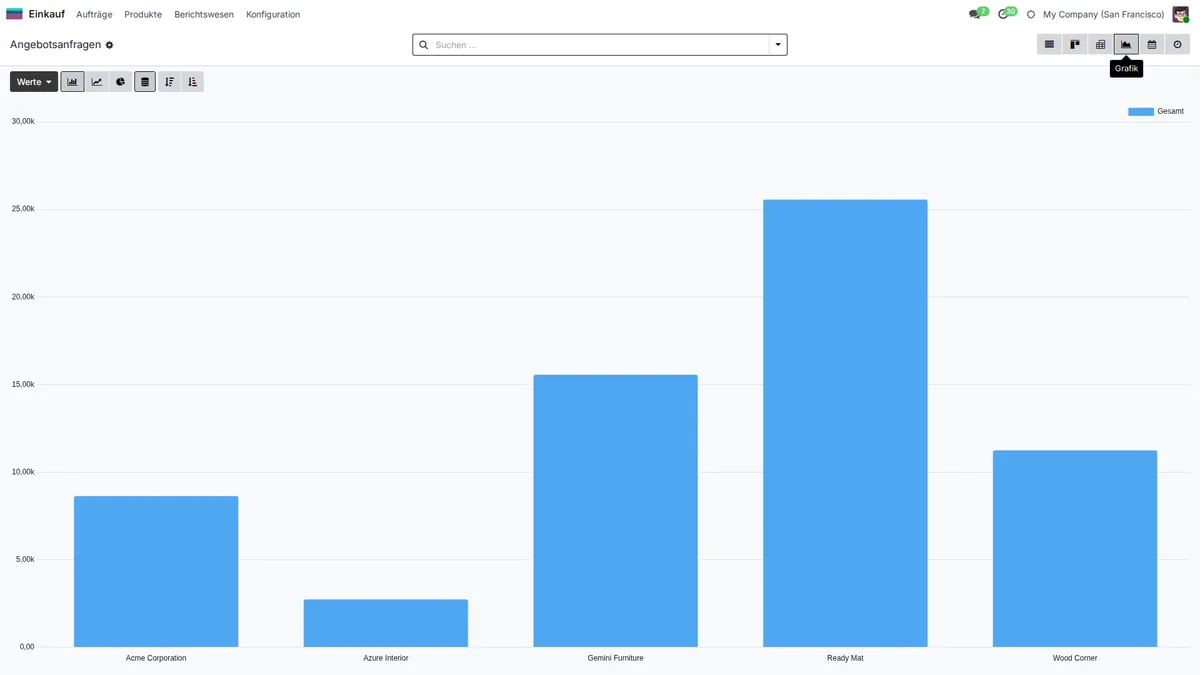1200x675 pixels.
Task: Click into the Suchen search field
Action: point(600,45)
